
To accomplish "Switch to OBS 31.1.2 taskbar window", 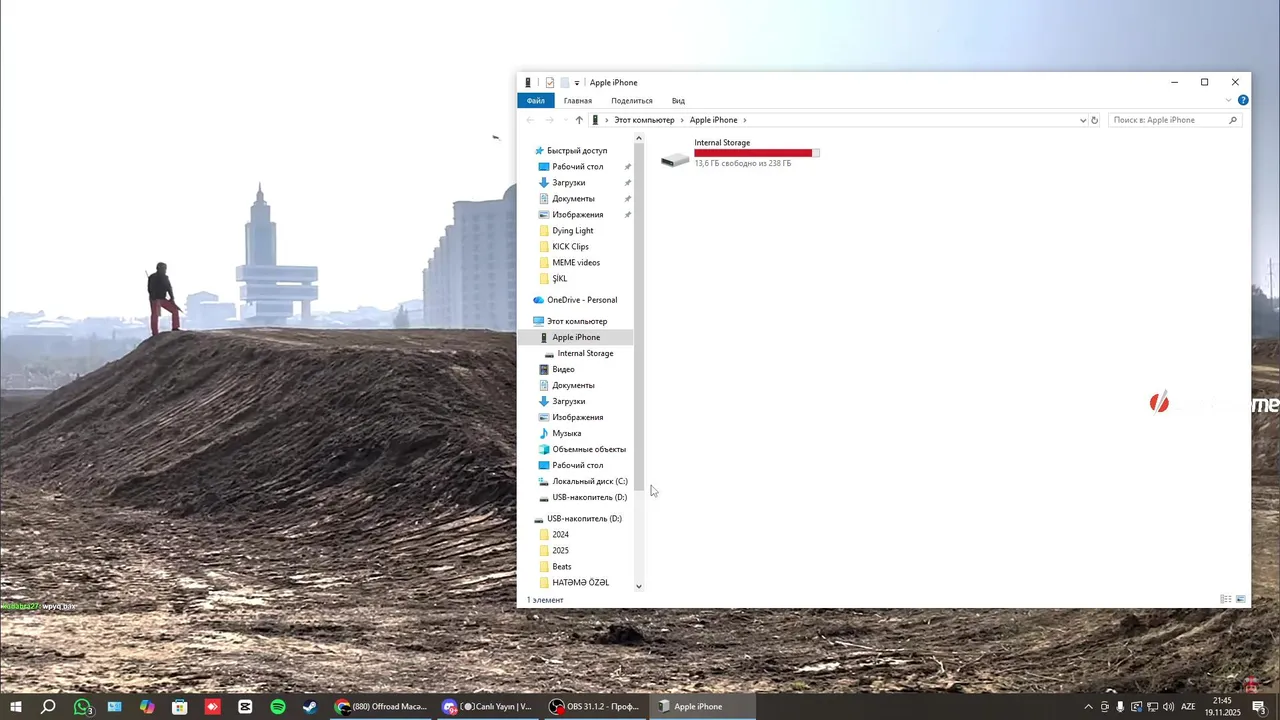I will coord(594,707).
